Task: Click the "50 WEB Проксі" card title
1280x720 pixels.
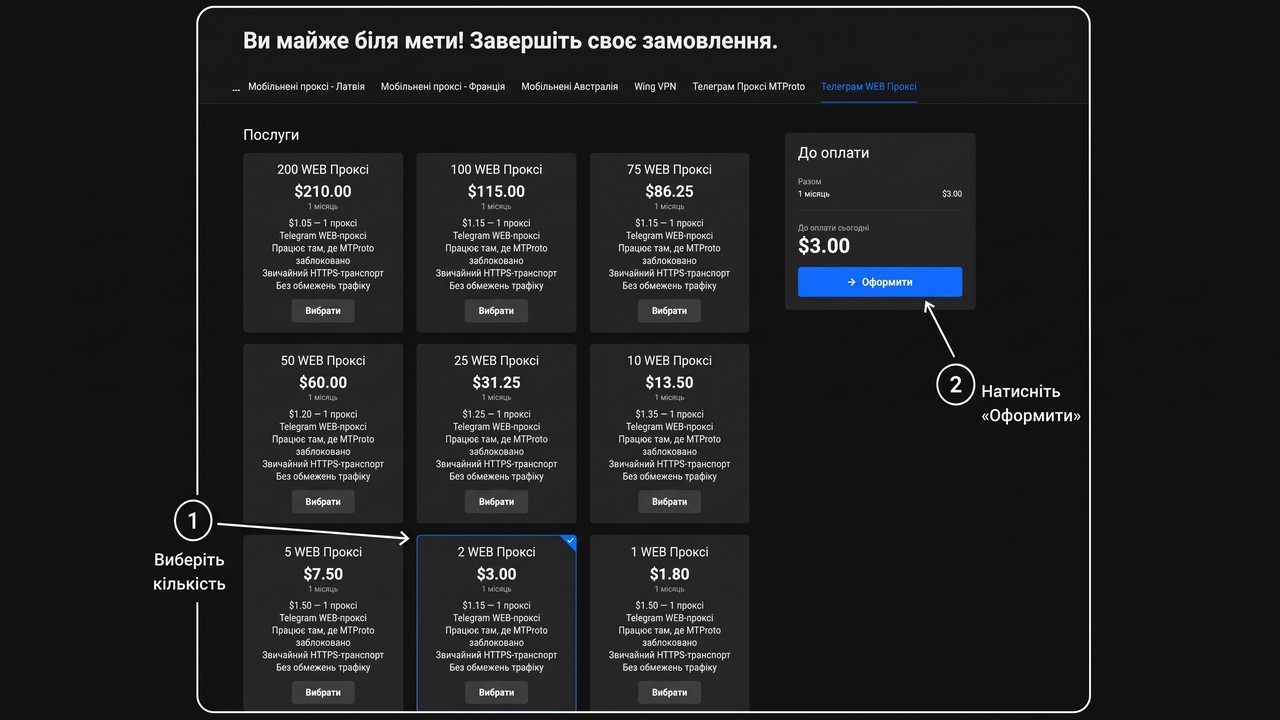Action: tap(323, 361)
